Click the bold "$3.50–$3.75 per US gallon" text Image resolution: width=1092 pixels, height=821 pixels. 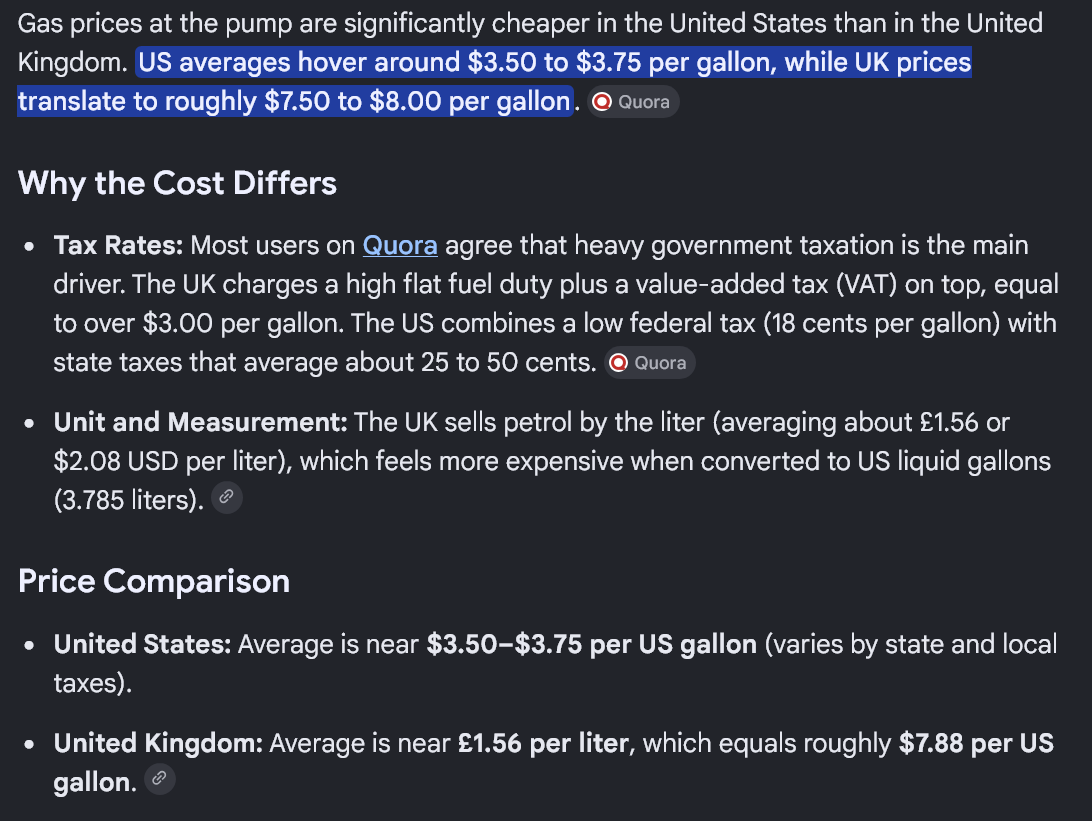(x=592, y=645)
